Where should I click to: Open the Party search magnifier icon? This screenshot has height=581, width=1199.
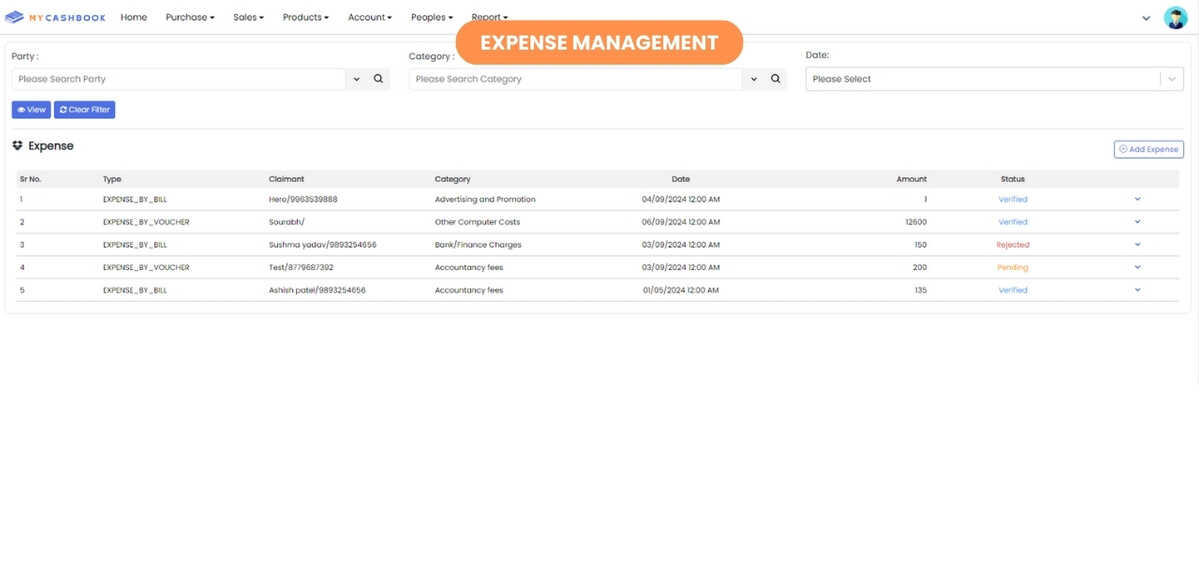(376, 78)
